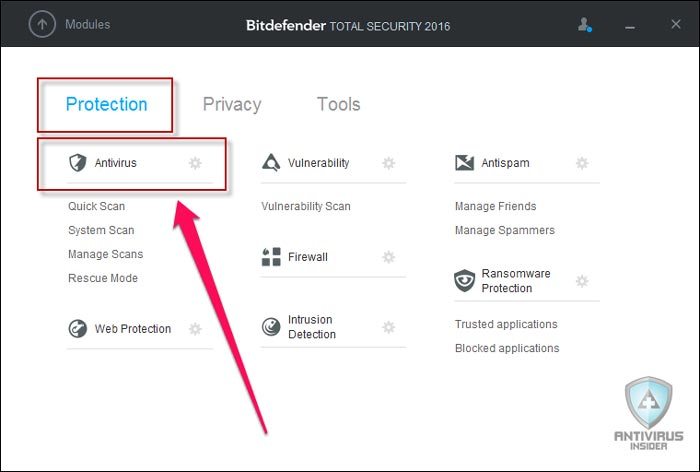
Task: Open Manage Scans
Action: coord(105,254)
